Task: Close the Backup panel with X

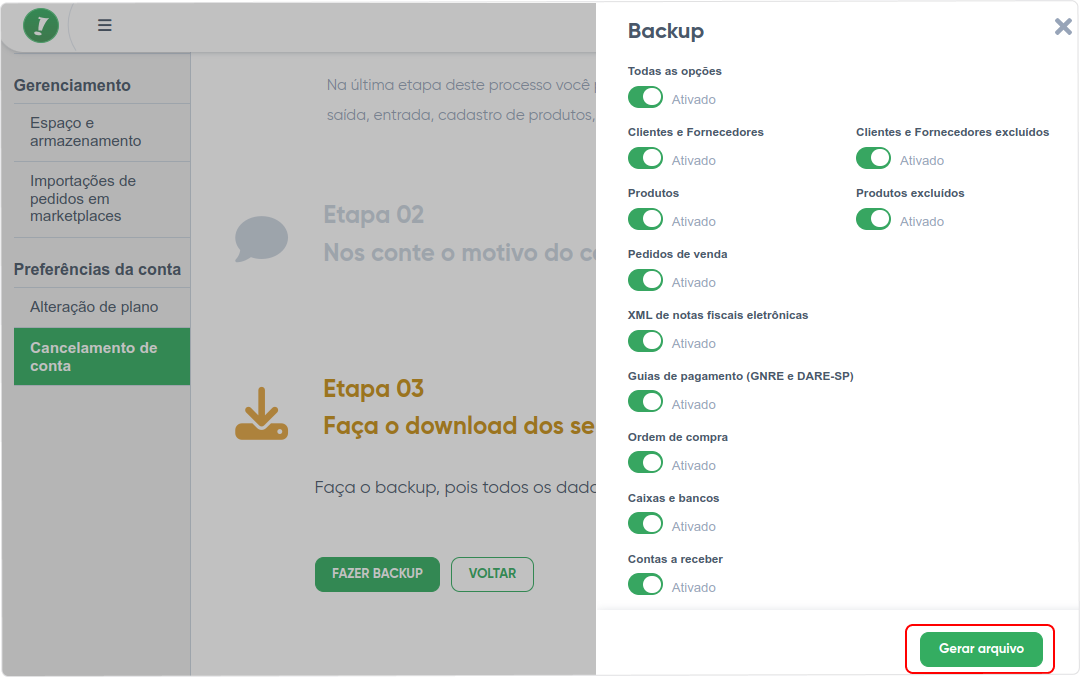Action: (x=1063, y=27)
